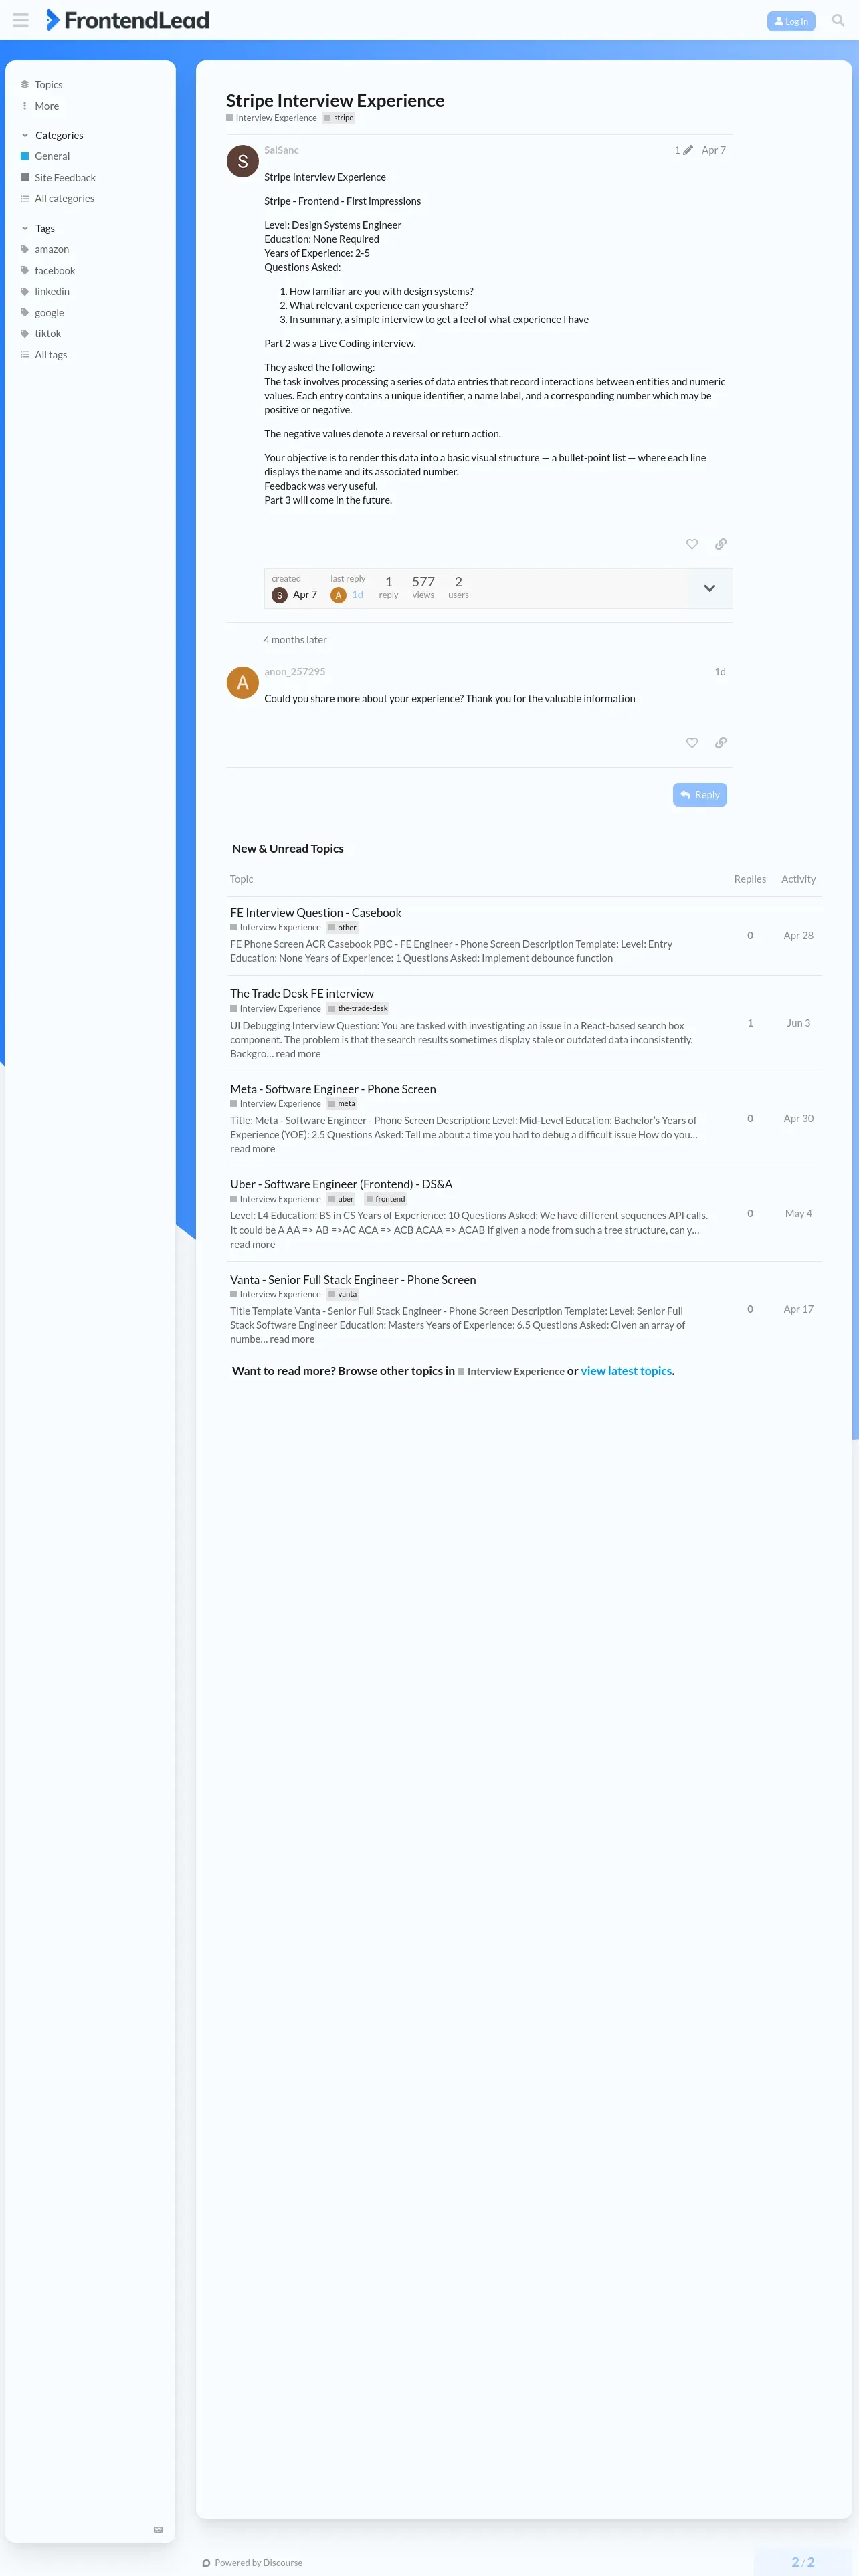Click the frontend tag
This screenshot has width=859, height=2576.
click(x=386, y=1199)
